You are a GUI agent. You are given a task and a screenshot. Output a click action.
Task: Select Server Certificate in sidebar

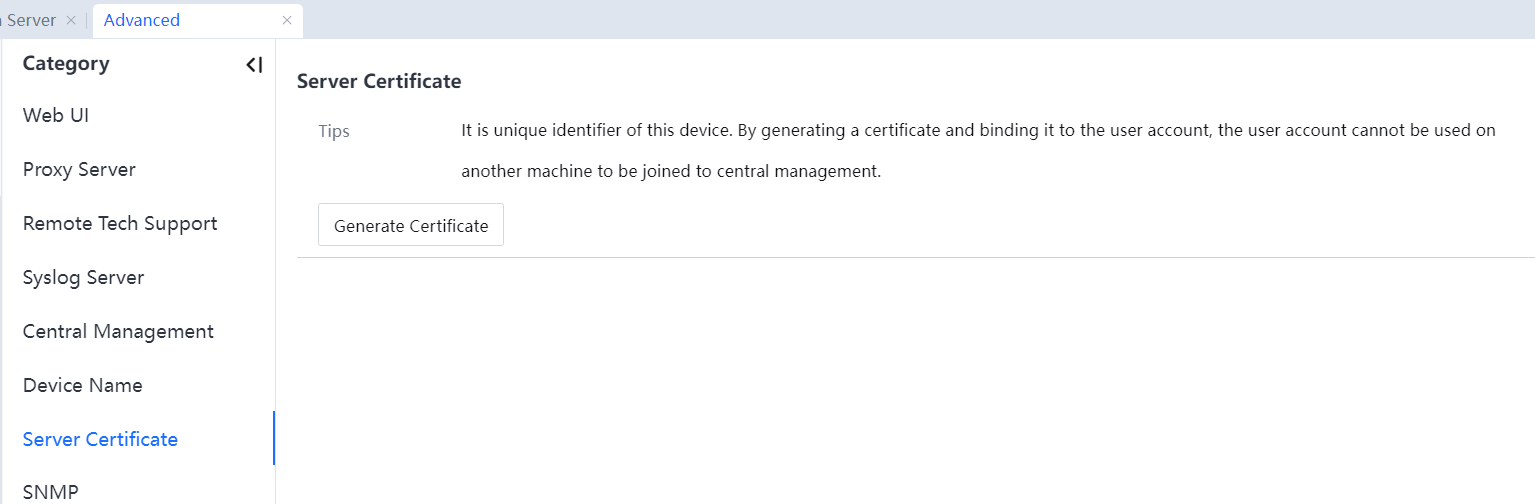100,439
